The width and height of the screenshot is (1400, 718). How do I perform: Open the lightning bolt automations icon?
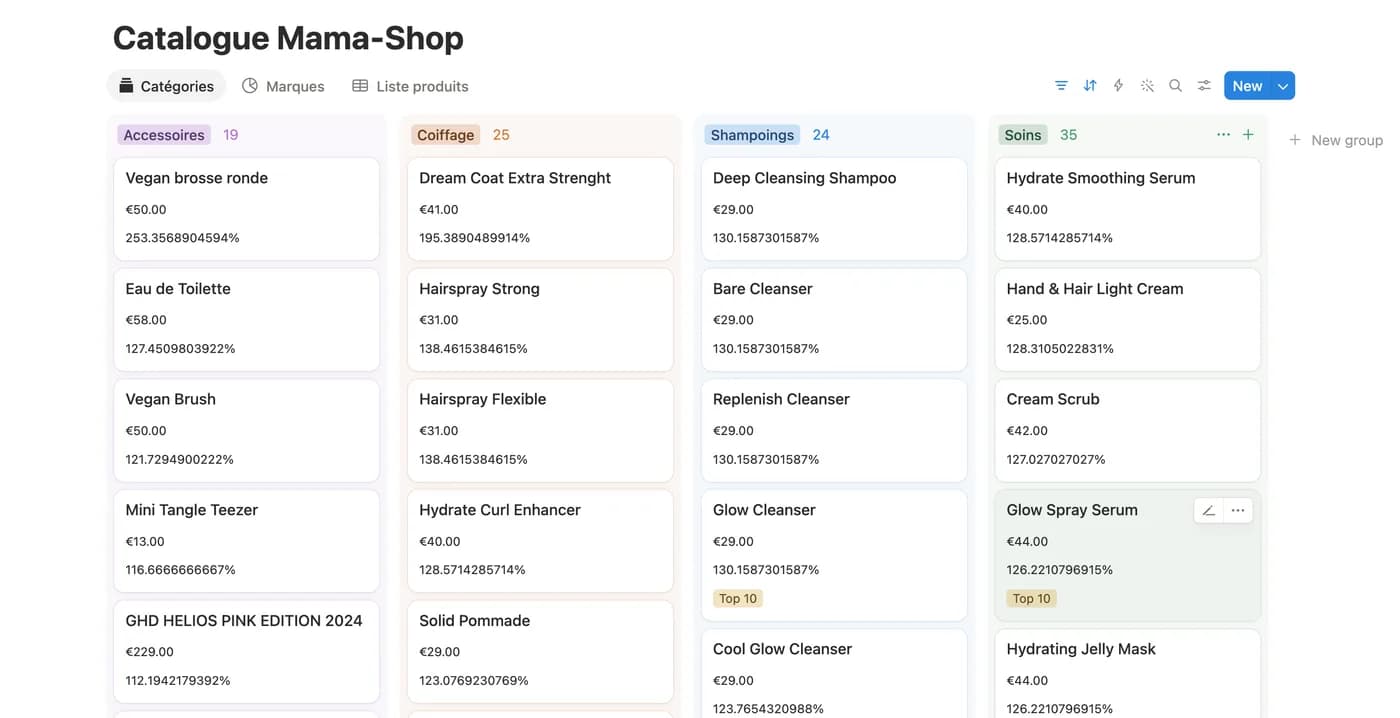(1118, 86)
